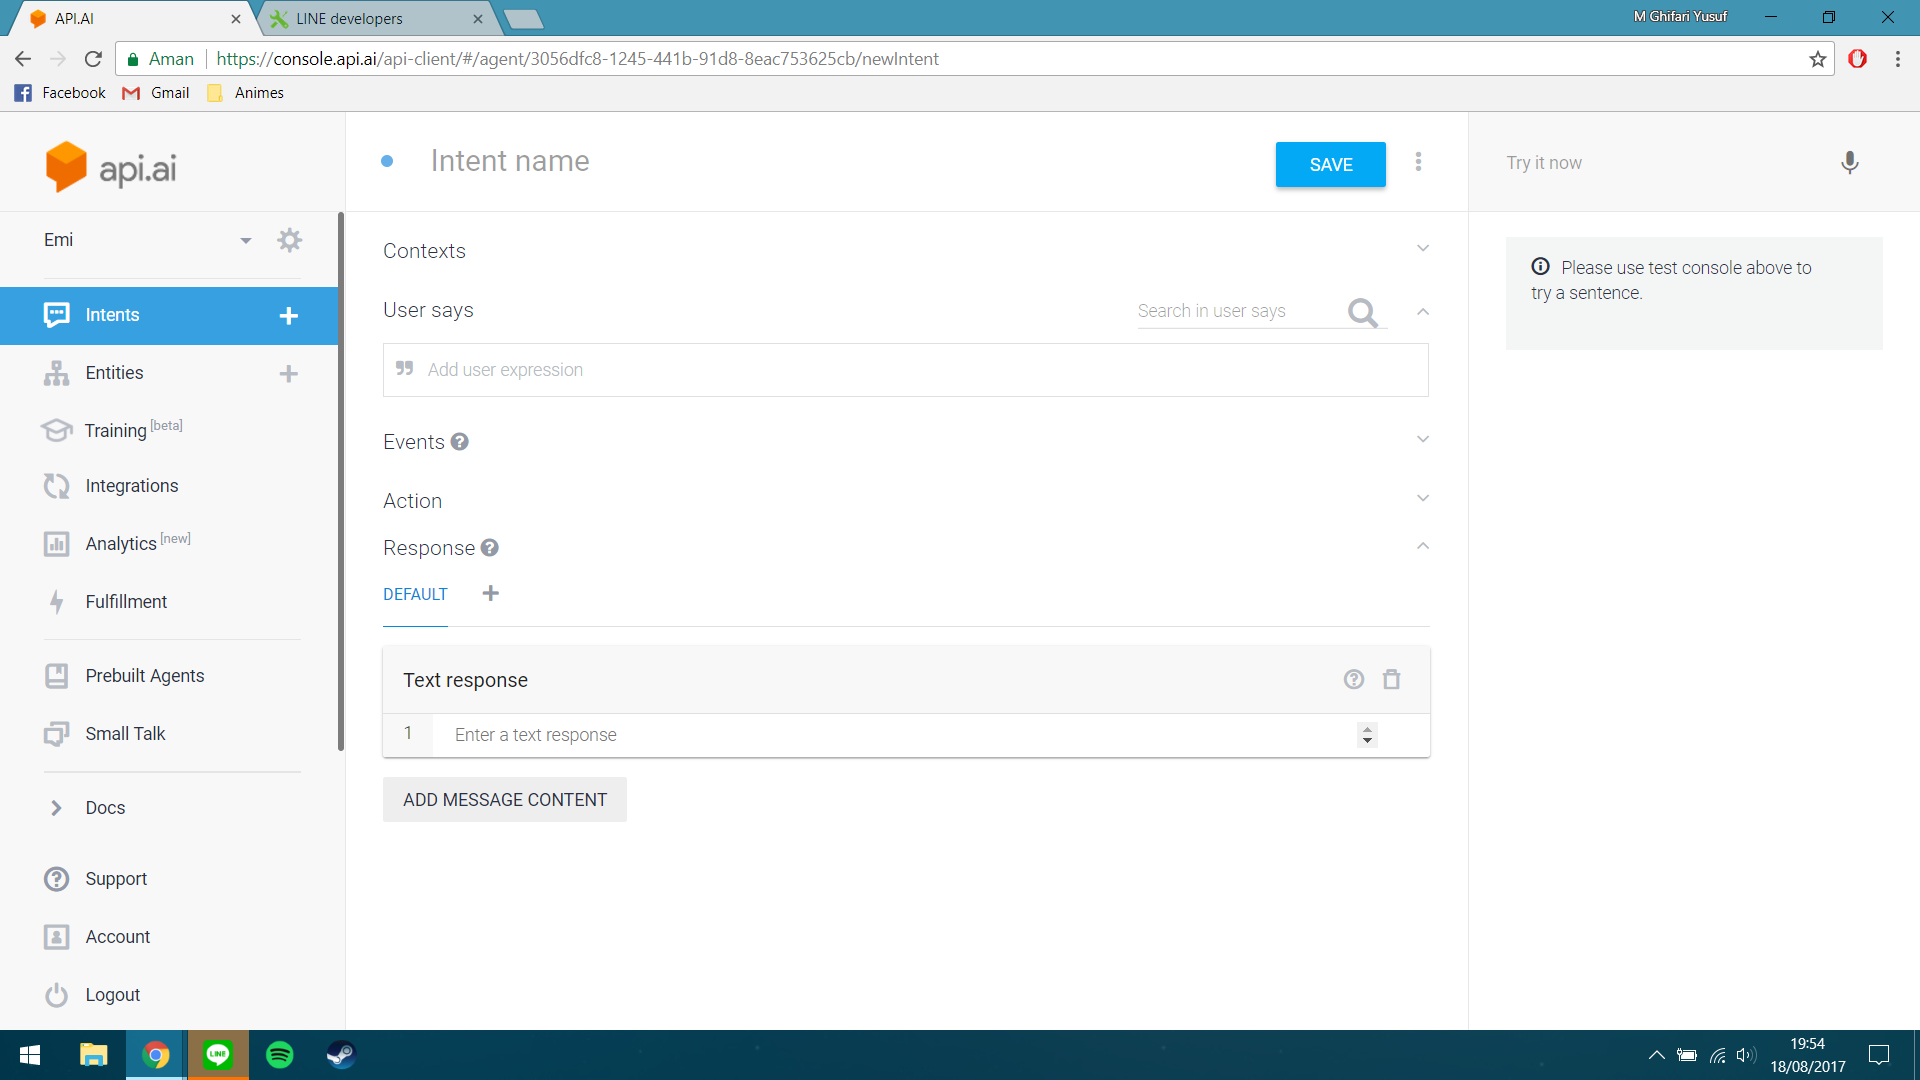1920x1080 pixels.
Task: Open Spotify from the taskbar
Action: point(280,1055)
